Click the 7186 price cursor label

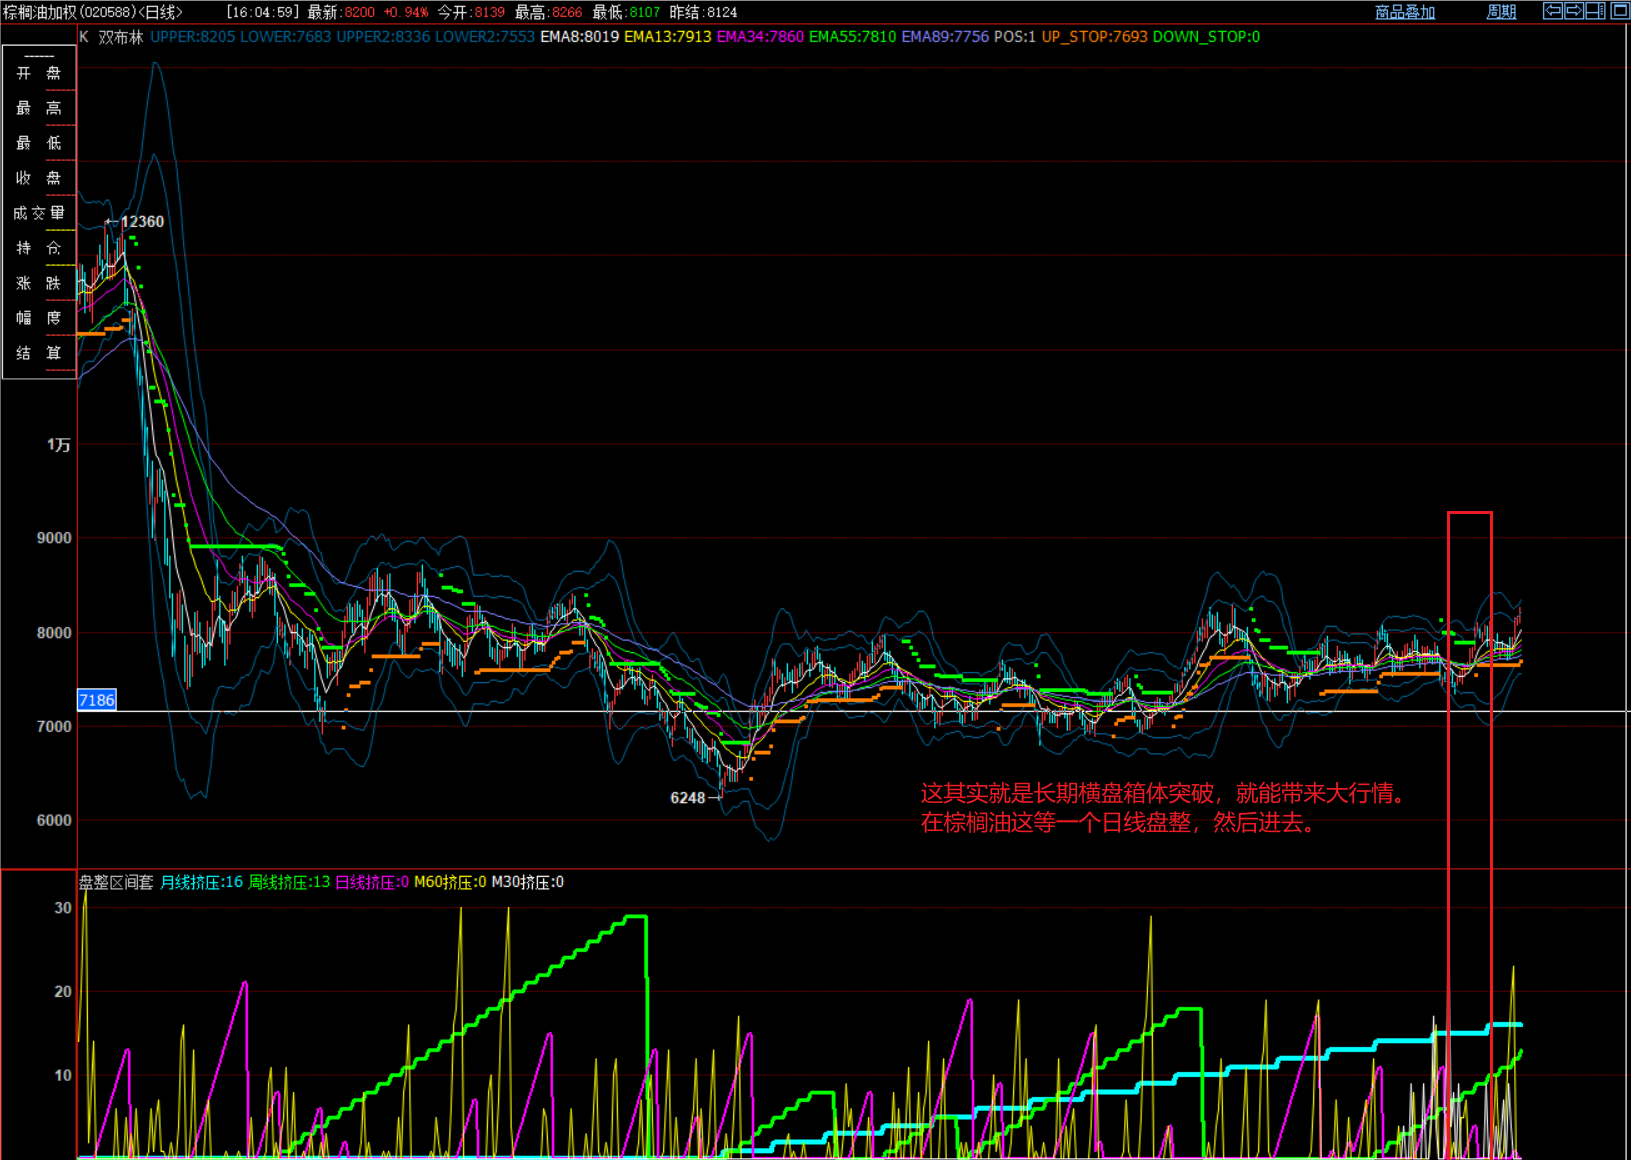[97, 700]
